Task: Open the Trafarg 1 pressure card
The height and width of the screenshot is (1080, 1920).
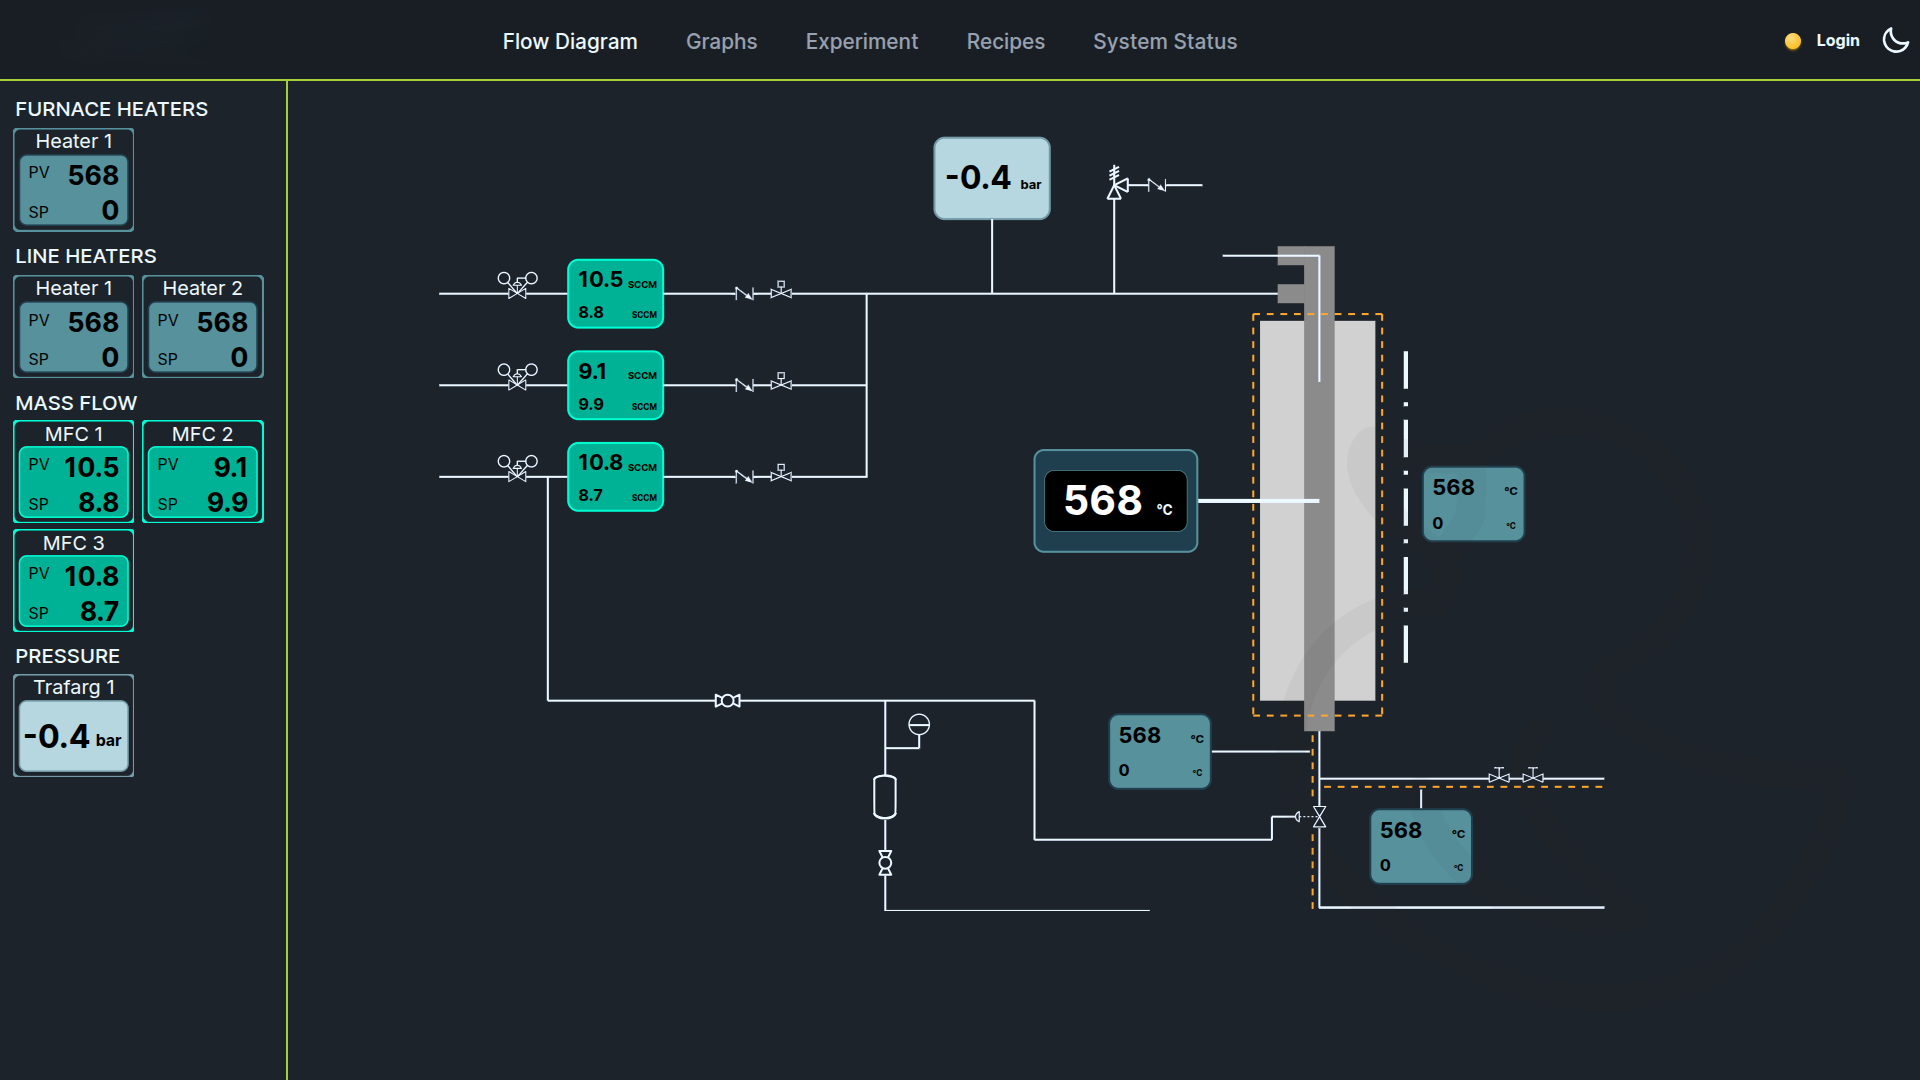Action: 74,726
